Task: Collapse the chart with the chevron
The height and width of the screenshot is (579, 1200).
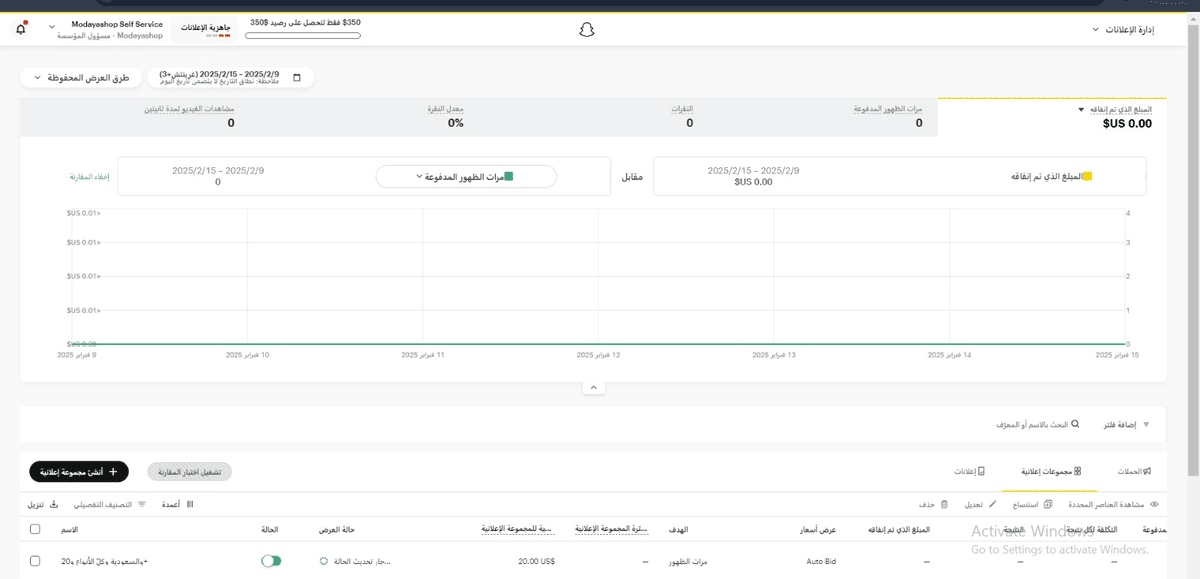Action: point(594,386)
